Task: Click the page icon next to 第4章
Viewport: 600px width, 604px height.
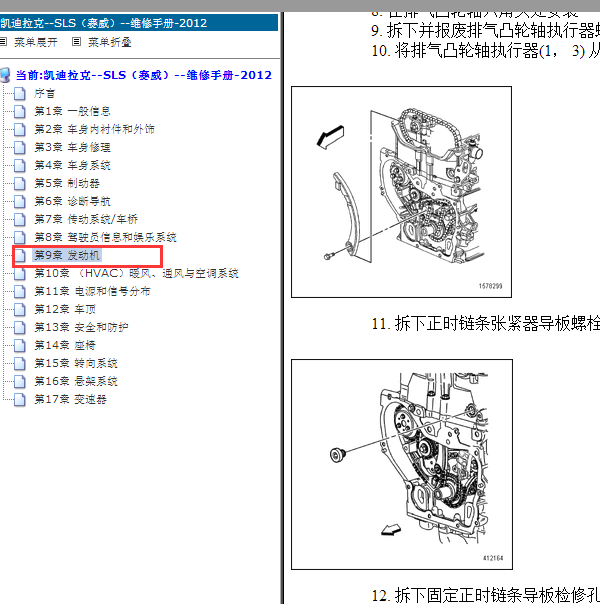Action: tap(20, 166)
